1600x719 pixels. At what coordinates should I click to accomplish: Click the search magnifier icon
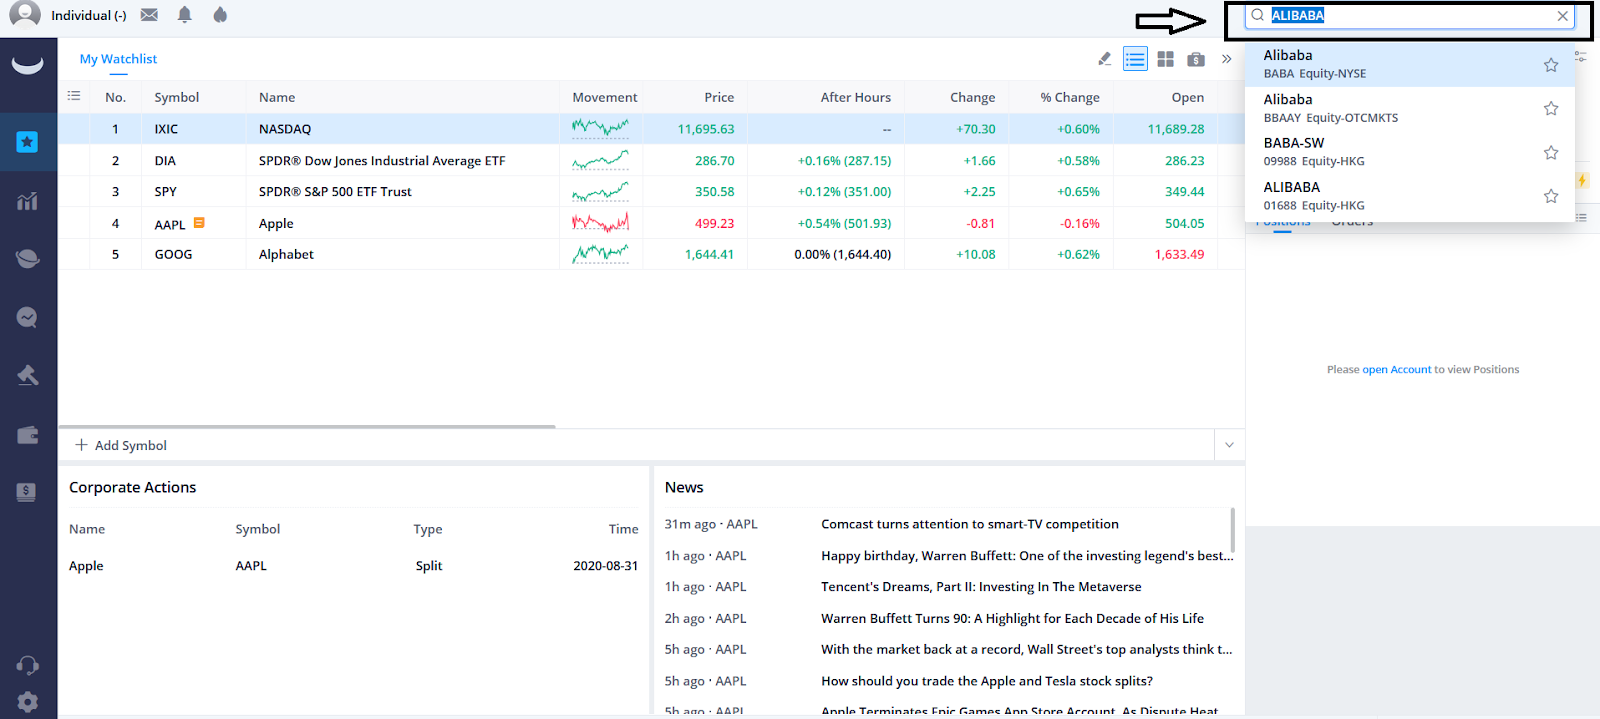(1258, 15)
